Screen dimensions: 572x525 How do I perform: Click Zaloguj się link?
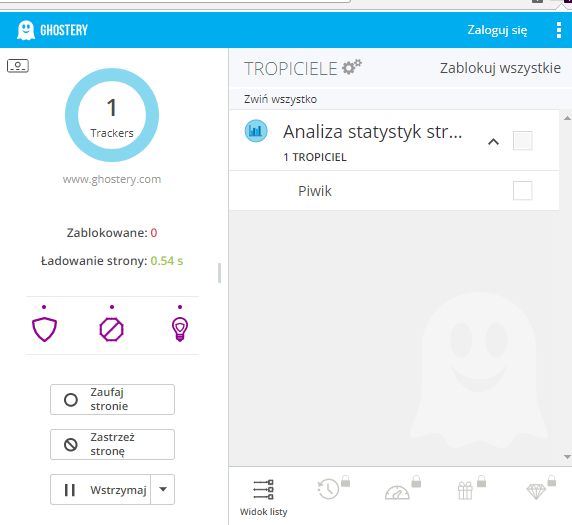tap(497, 30)
